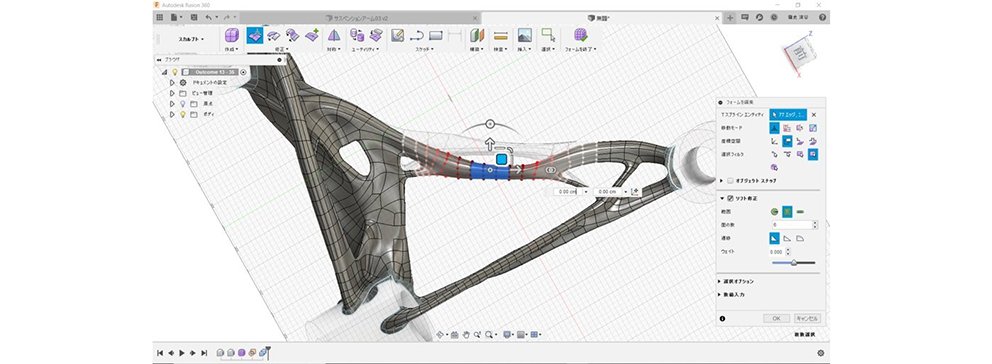This screenshot has height=364, width=992.
Task: Click the ViewCube in the corner
Action: pyautogui.click(x=800, y=51)
